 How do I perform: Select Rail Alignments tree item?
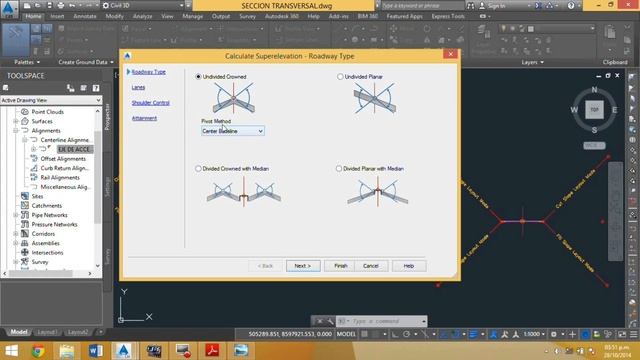(x=60, y=178)
